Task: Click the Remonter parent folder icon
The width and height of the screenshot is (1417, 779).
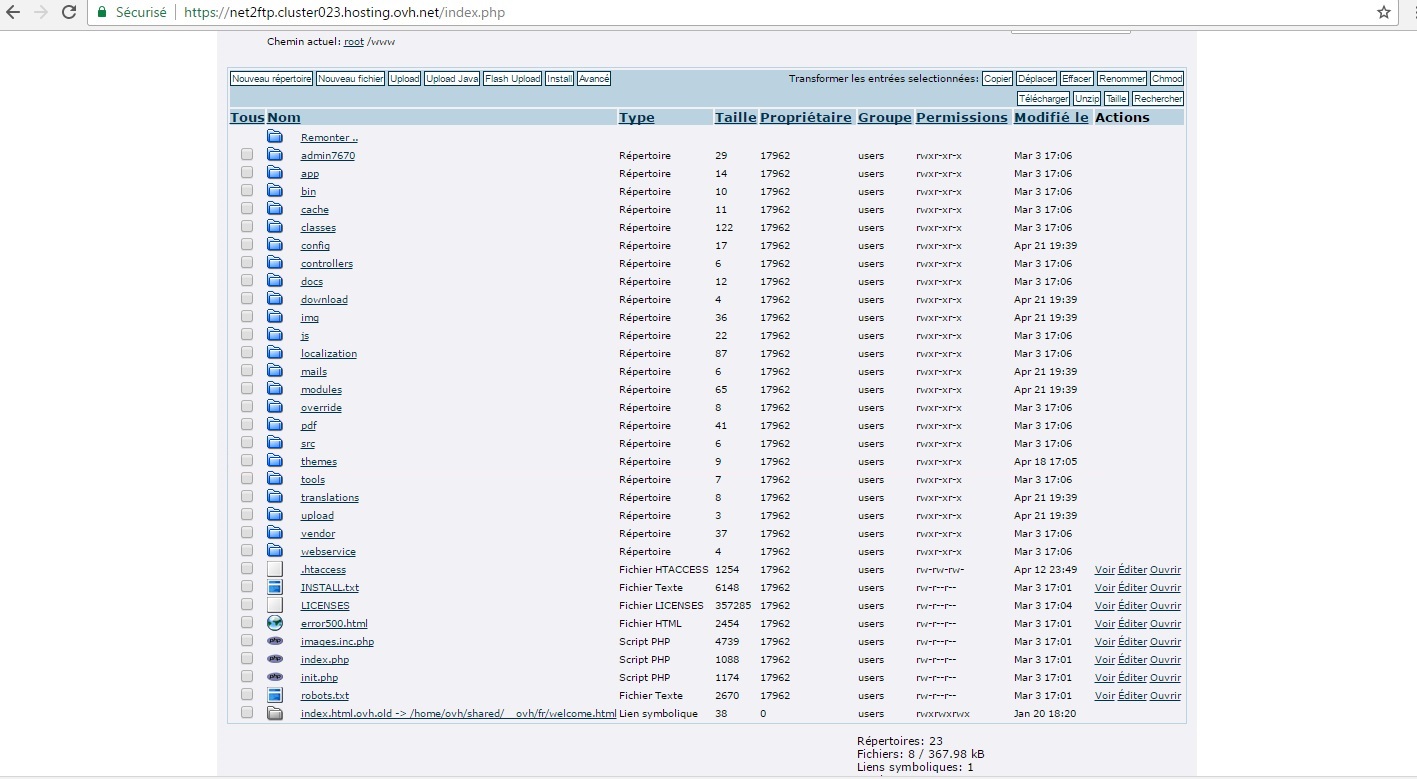Action: (275, 137)
